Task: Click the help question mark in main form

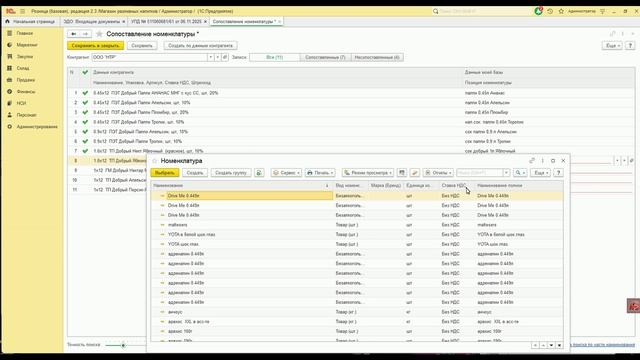Action: click(630, 46)
